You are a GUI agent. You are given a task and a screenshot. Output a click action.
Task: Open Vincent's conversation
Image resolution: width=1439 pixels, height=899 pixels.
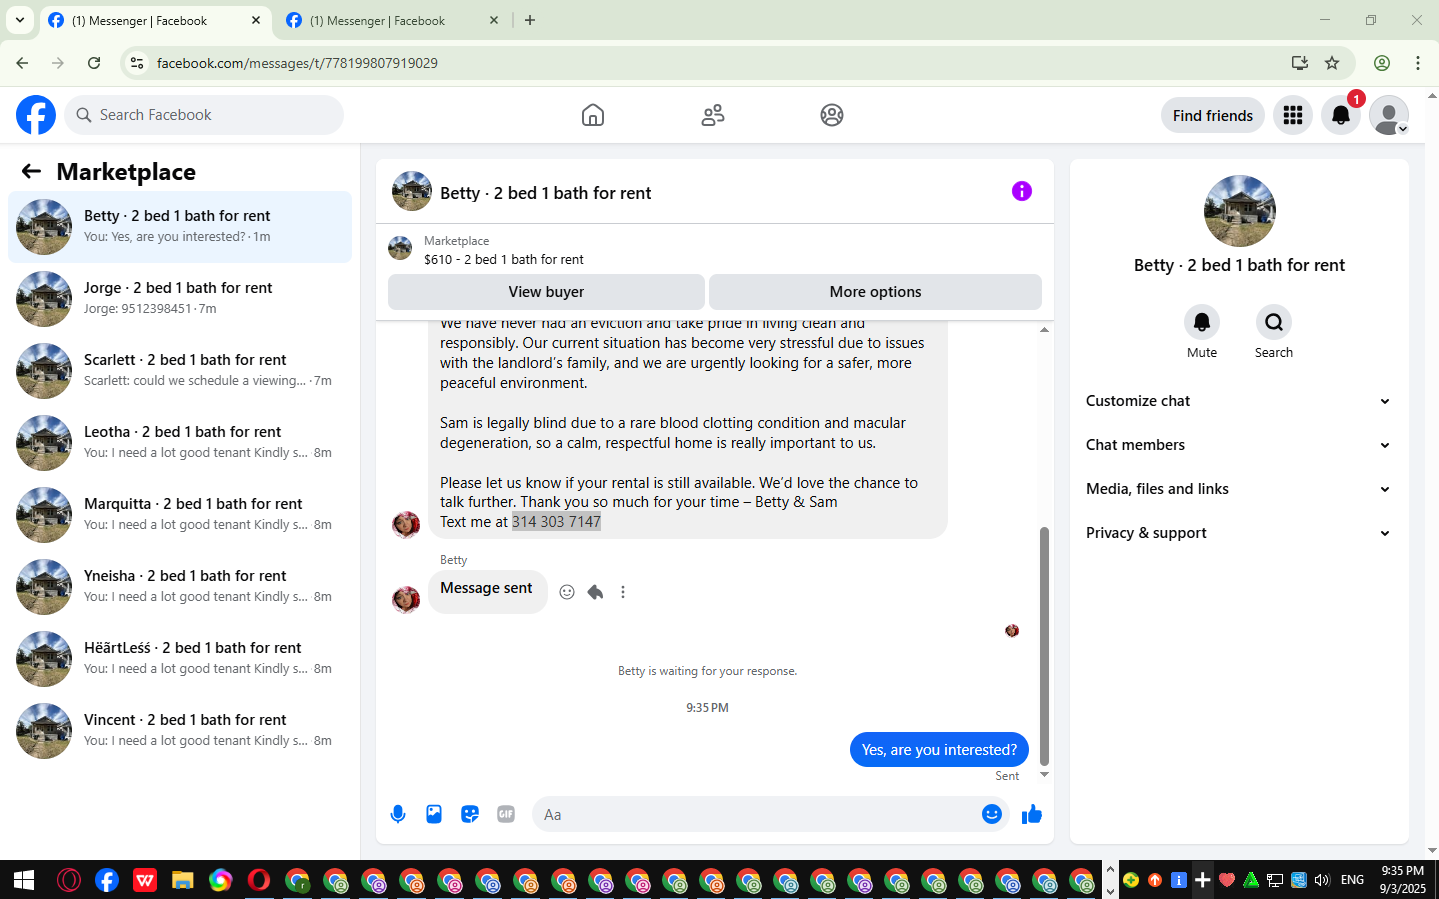point(180,731)
